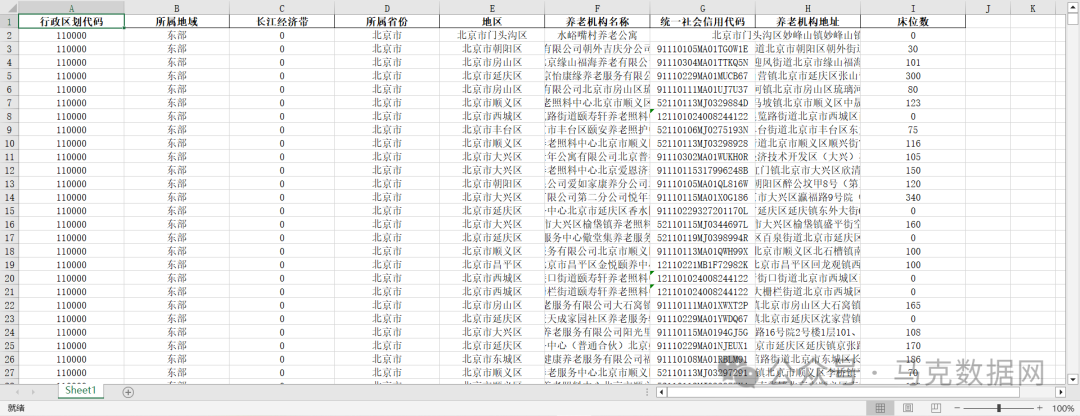Viewport: 1080px width, 416px height.
Task: Select cell 12110221MB1F72982K
Action: click(703, 264)
